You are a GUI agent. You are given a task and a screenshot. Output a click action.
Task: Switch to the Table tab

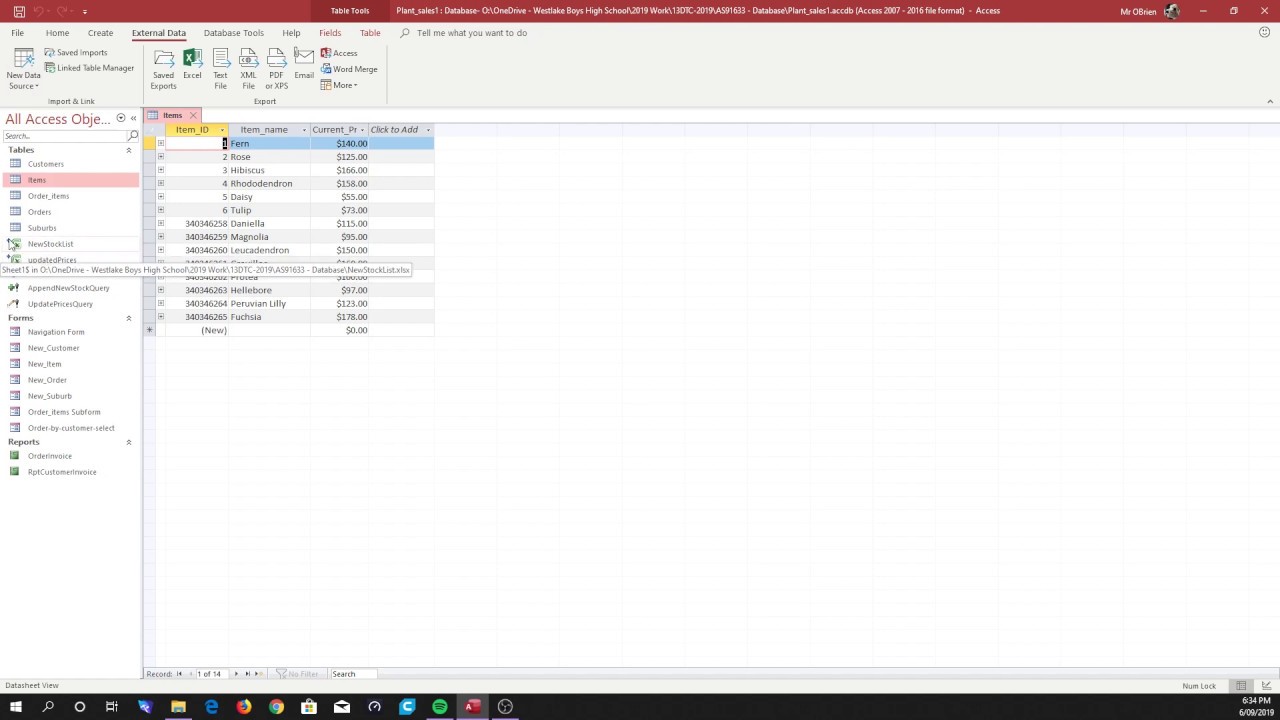click(x=370, y=33)
